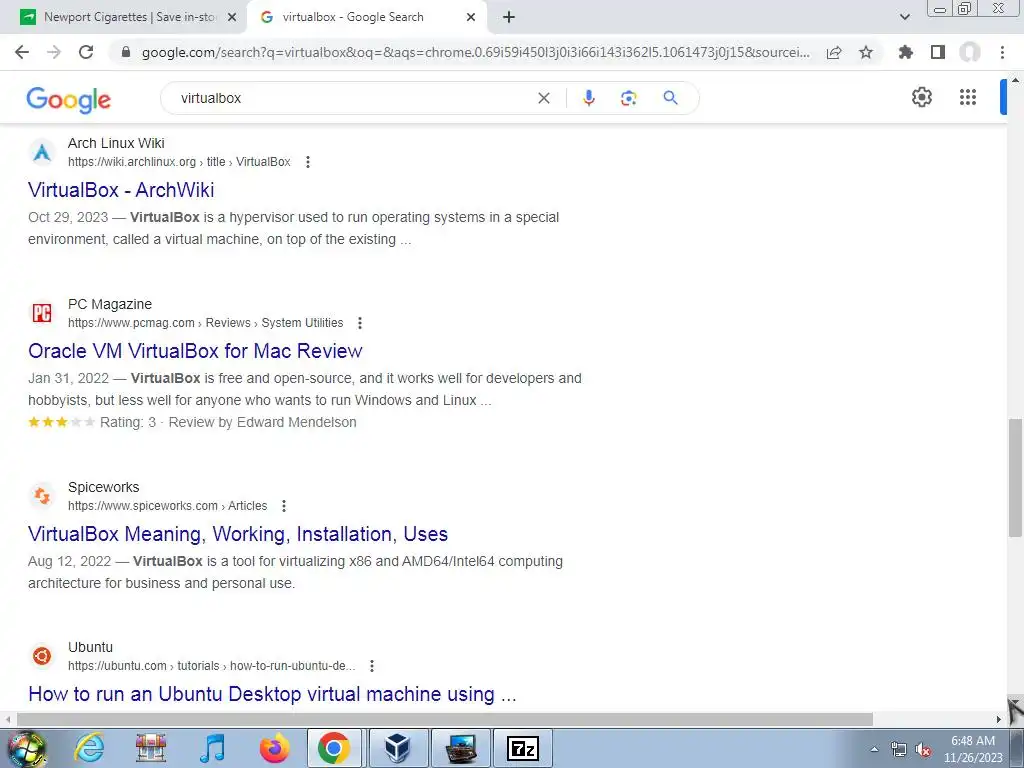Launch Firefox from the taskbar
This screenshot has height=768, width=1024.
[x=274, y=748]
